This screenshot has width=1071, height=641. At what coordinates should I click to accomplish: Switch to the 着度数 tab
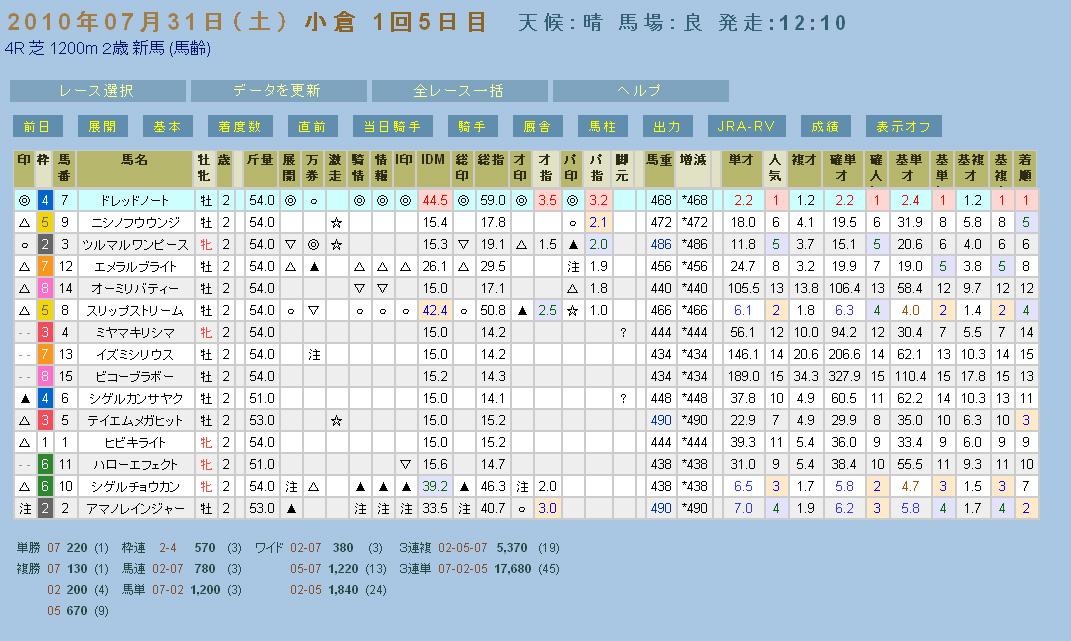pyautogui.click(x=240, y=126)
